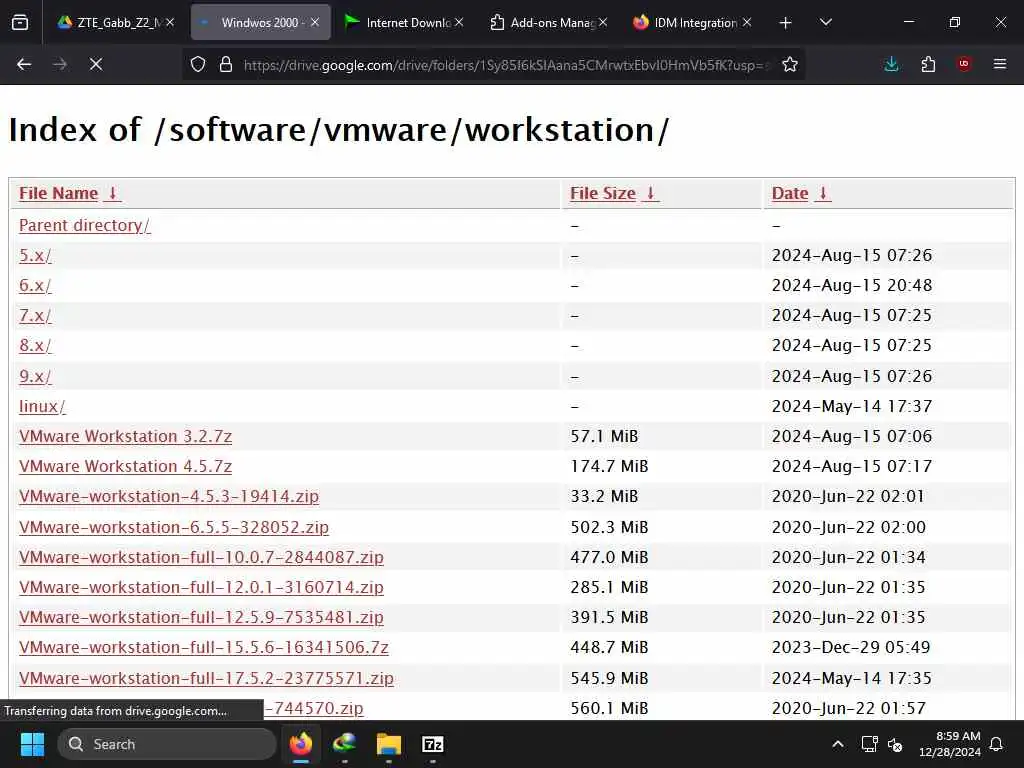Image resolution: width=1024 pixels, height=768 pixels.
Task: Download VMware Workstation 4.5.7z
Action: pyautogui.click(x=125, y=466)
